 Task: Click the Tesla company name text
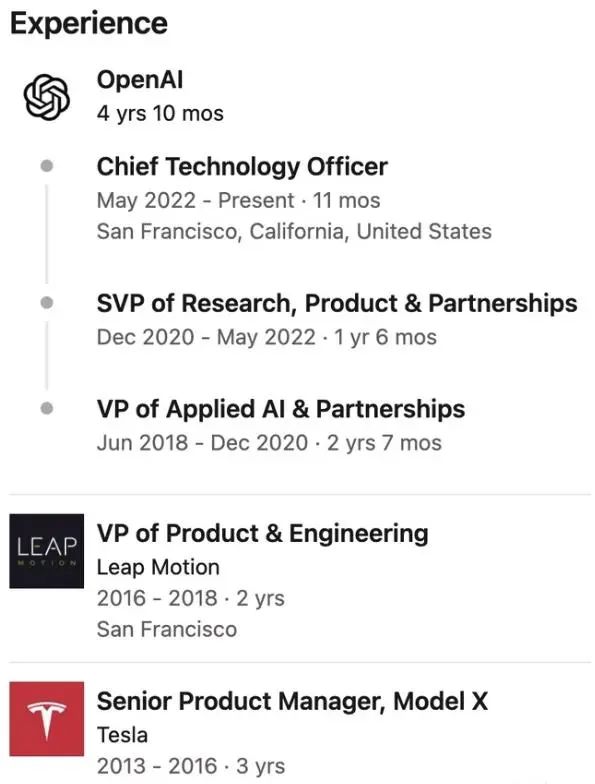(x=122, y=736)
